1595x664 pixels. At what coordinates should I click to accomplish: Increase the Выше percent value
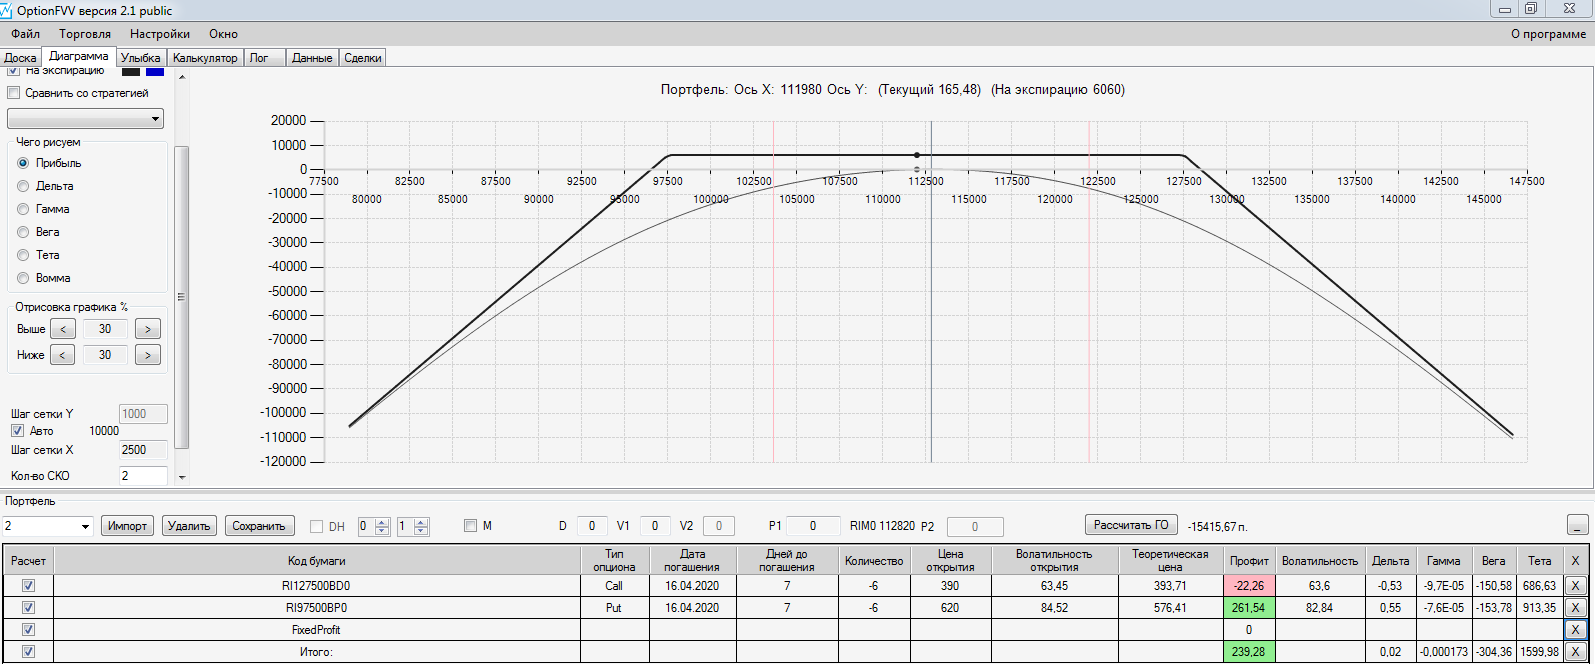tap(147, 329)
